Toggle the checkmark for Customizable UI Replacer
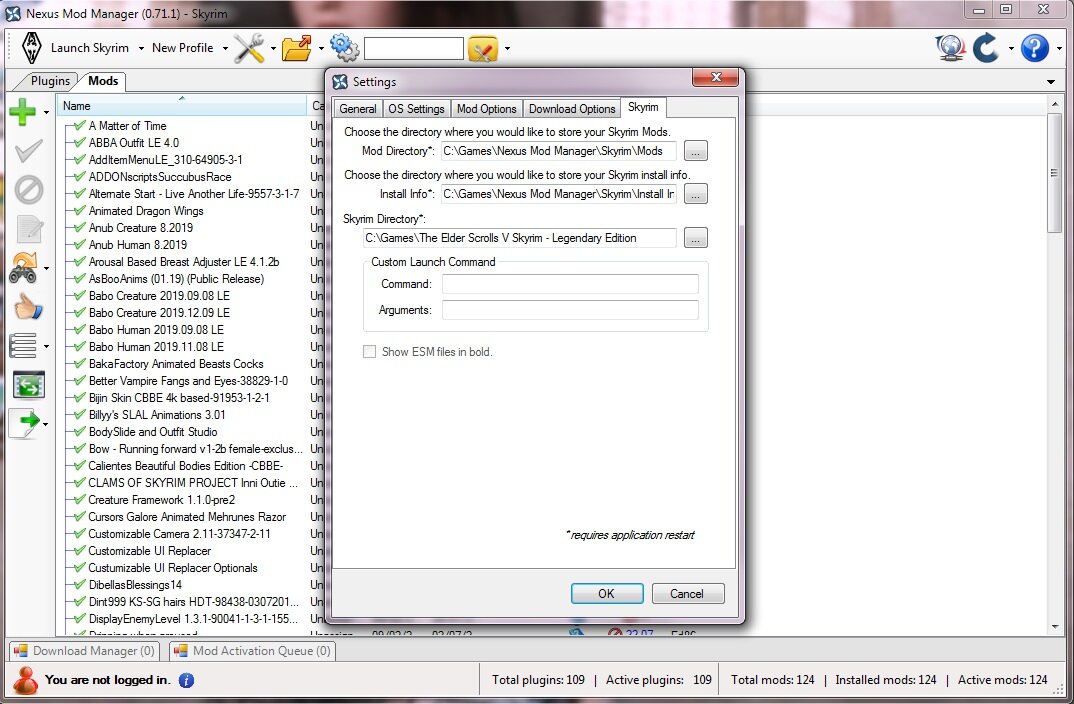1074x704 pixels. point(80,551)
